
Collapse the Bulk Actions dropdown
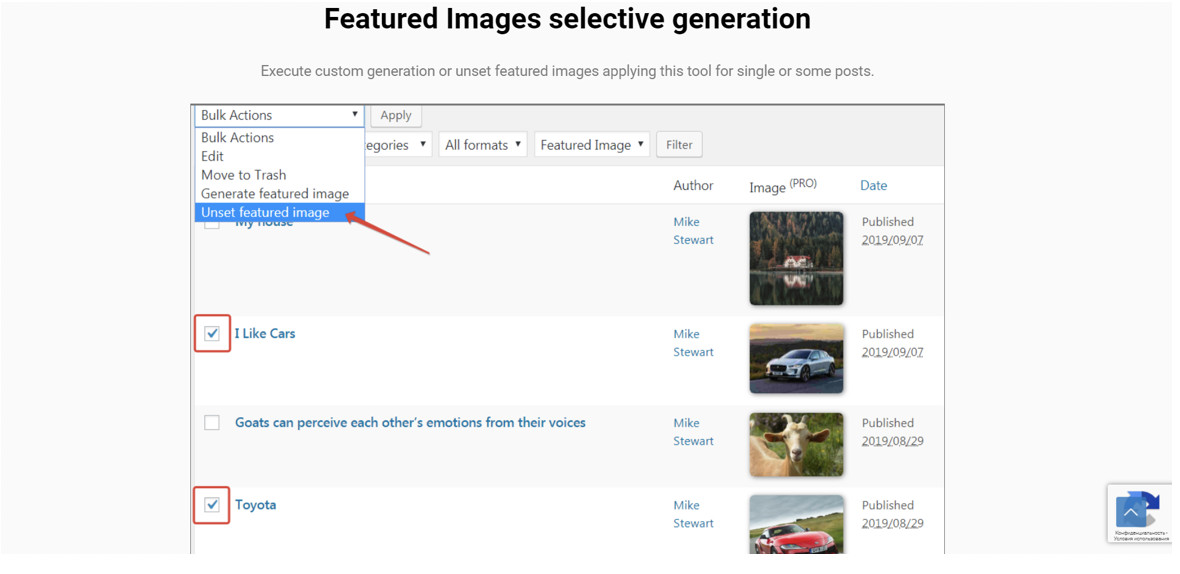point(279,115)
